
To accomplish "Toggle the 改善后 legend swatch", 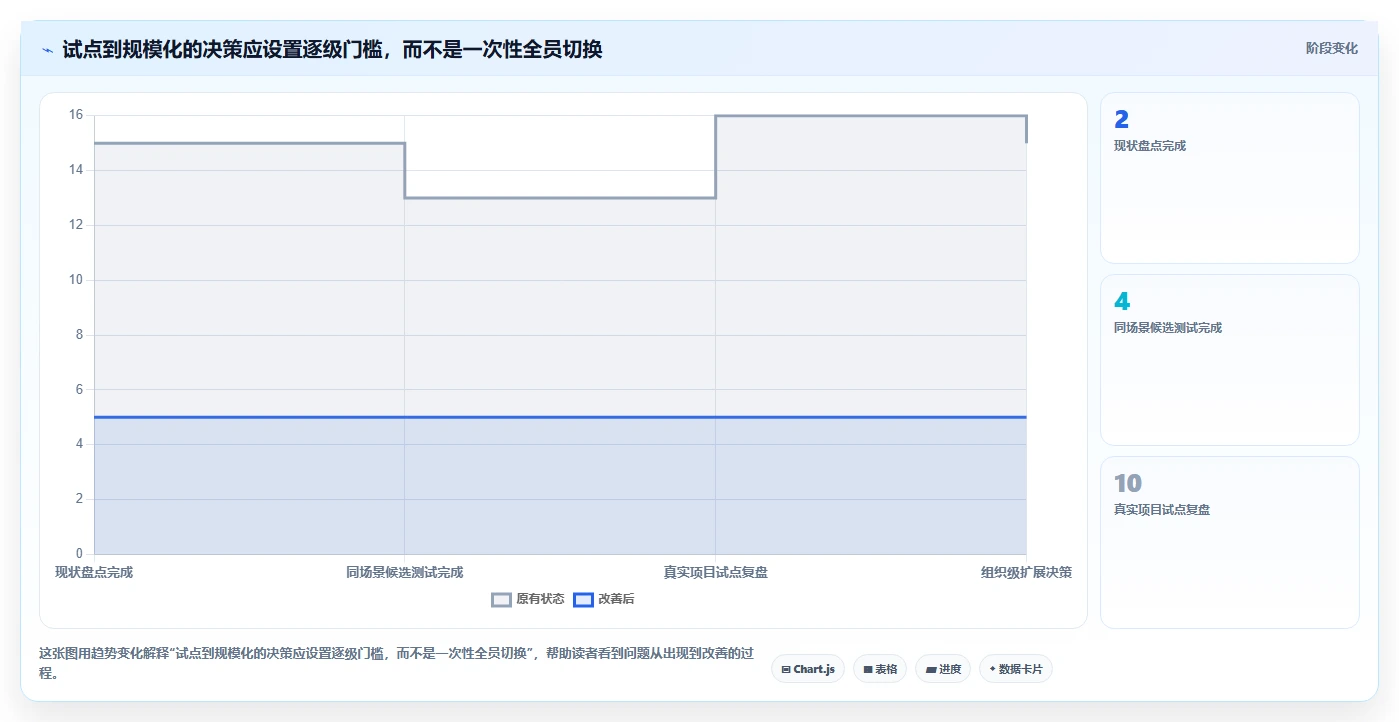I will [583, 599].
